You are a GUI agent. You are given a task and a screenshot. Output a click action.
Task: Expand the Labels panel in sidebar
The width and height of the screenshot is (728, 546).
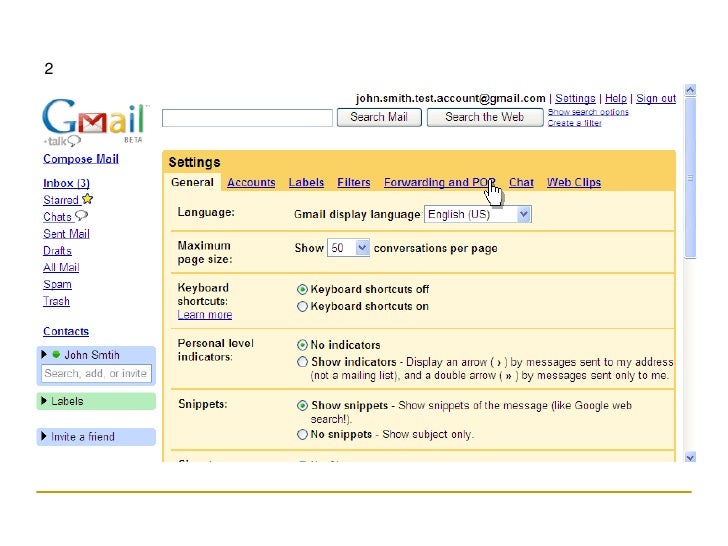tap(44, 401)
